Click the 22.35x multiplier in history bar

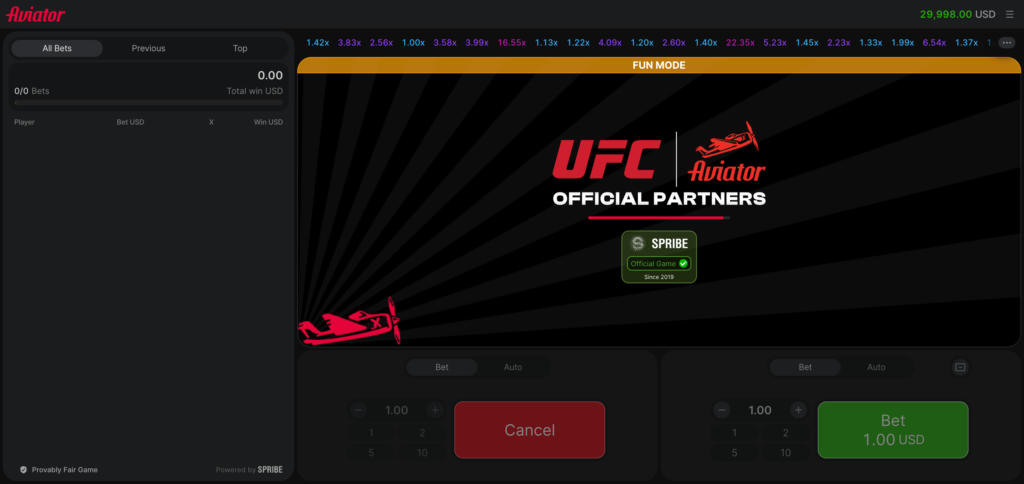[741, 43]
